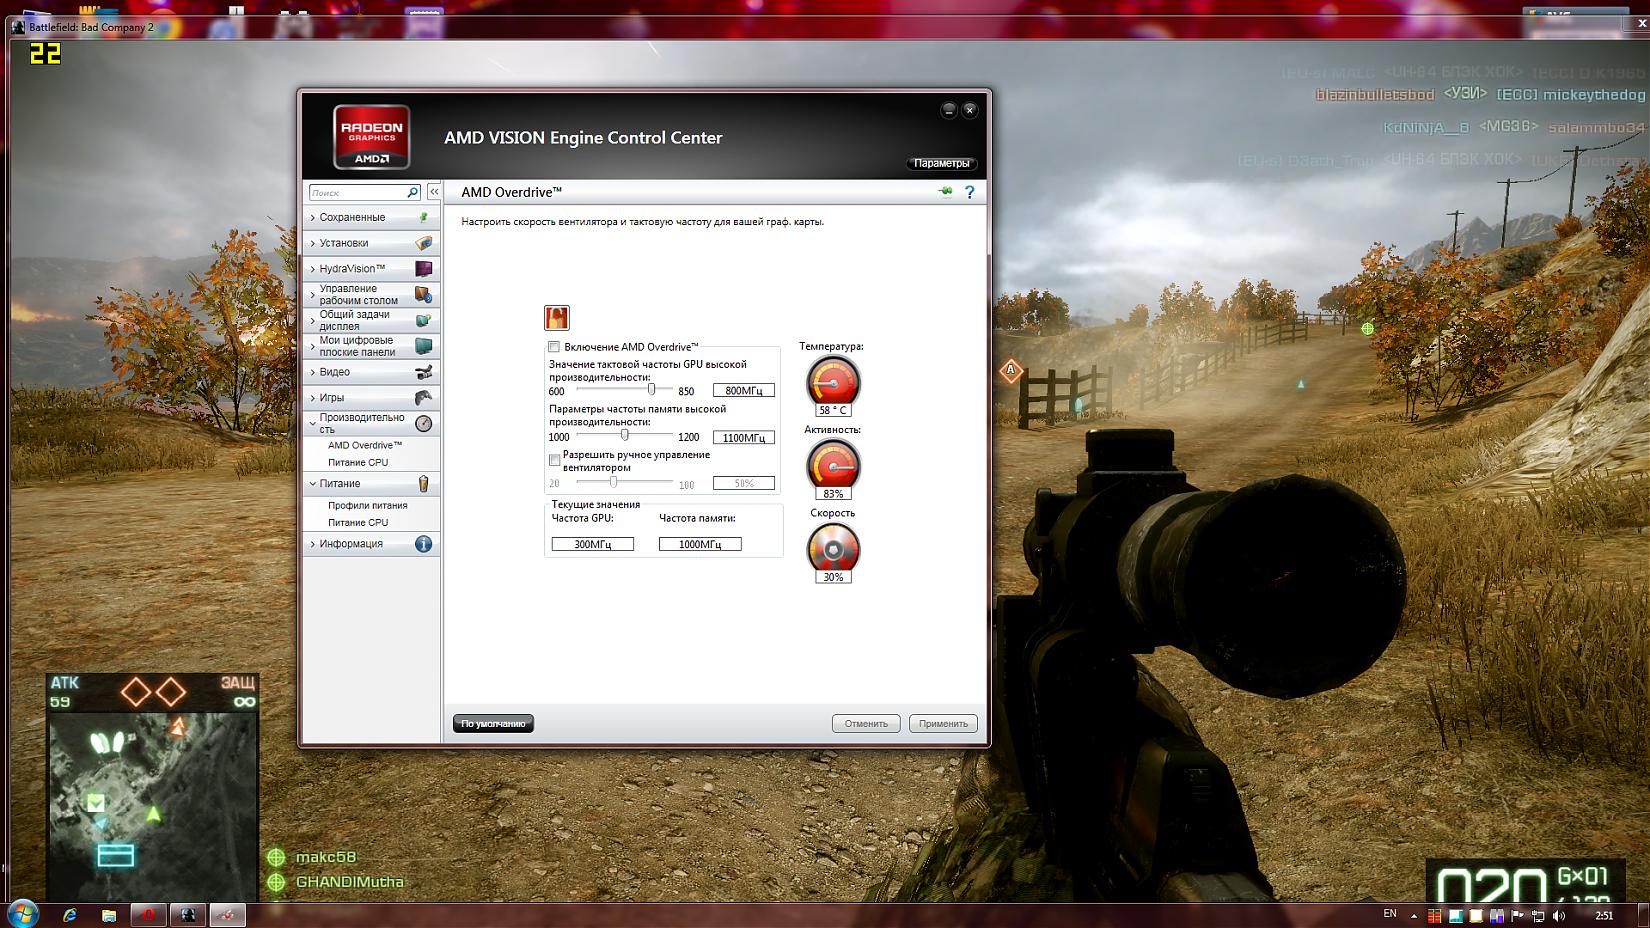Click the Скорость fan dial
Viewport: 1650px width, 928px height.
[x=833, y=548]
